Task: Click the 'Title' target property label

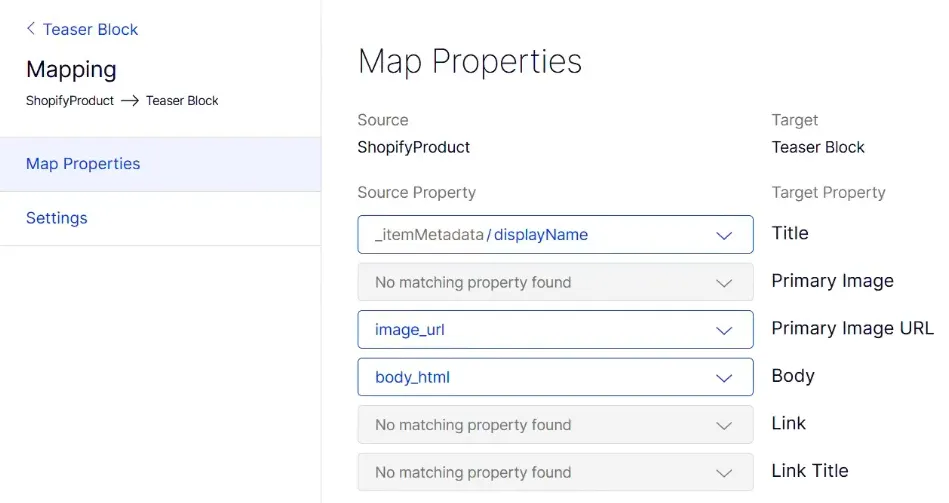Action: click(x=790, y=233)
